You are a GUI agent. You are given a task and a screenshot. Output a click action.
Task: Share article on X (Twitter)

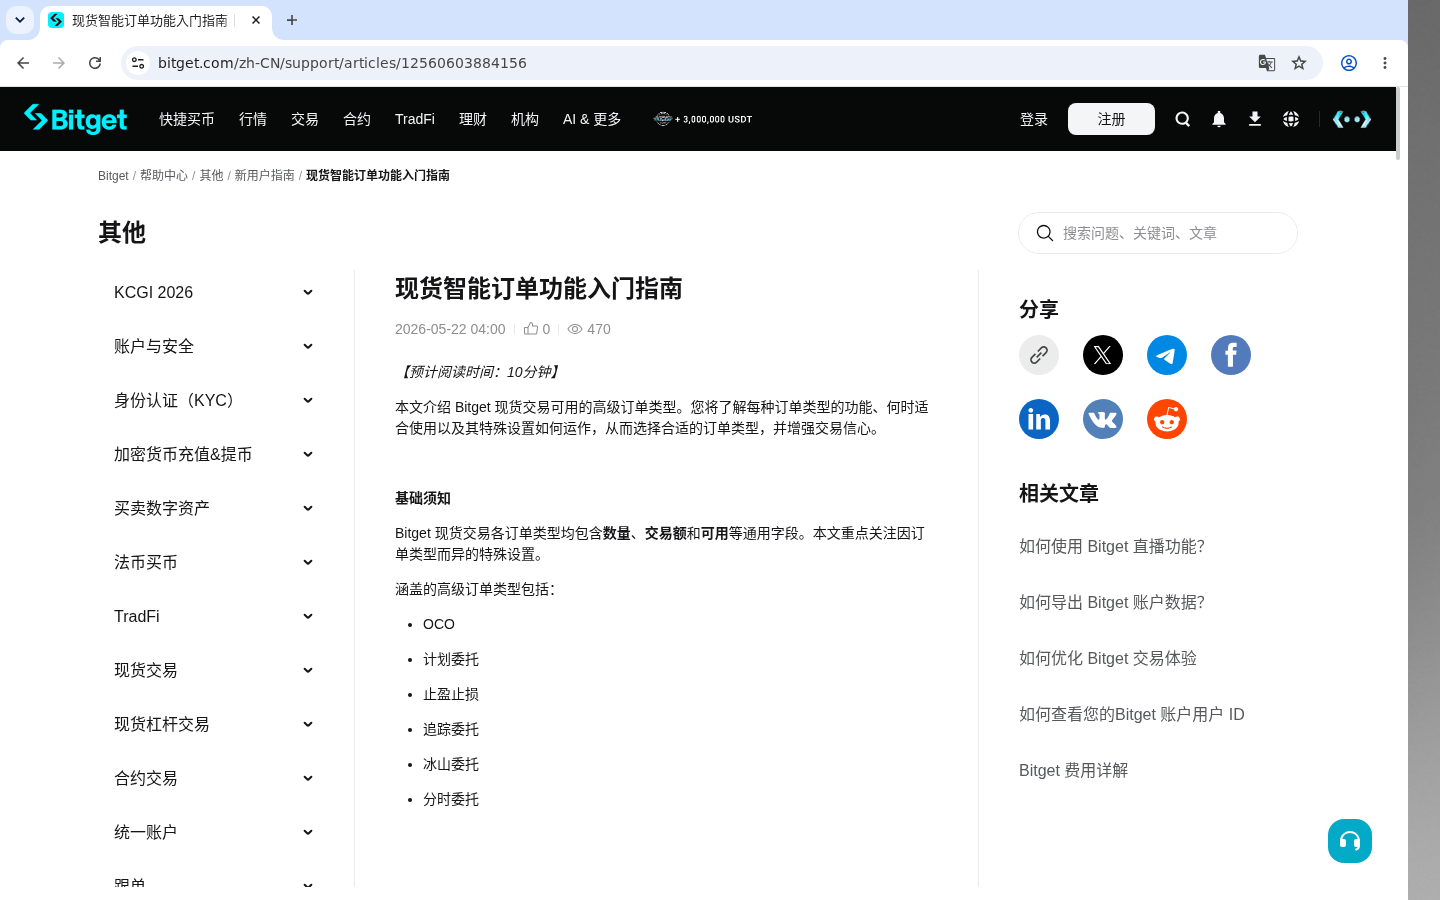coord(1103,355)
